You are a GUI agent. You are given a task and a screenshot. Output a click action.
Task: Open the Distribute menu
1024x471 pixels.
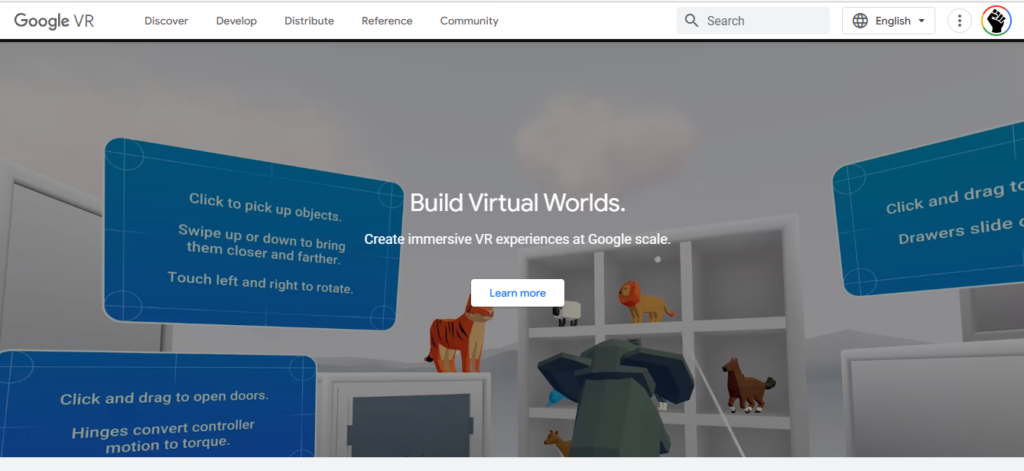309,21
